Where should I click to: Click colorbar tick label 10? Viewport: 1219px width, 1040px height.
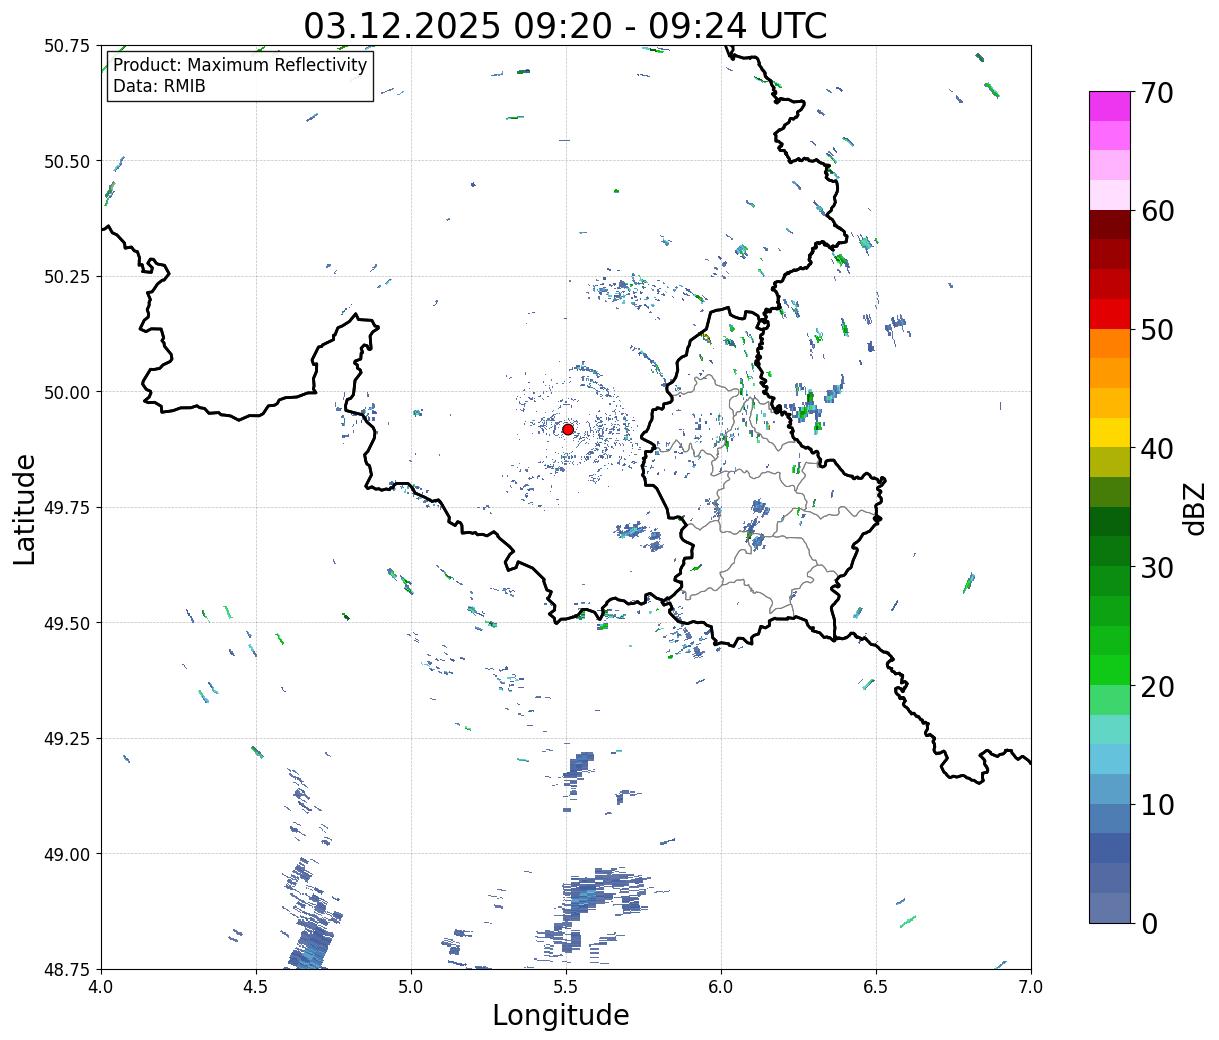pyautogui.click(x=1156, y=804)
